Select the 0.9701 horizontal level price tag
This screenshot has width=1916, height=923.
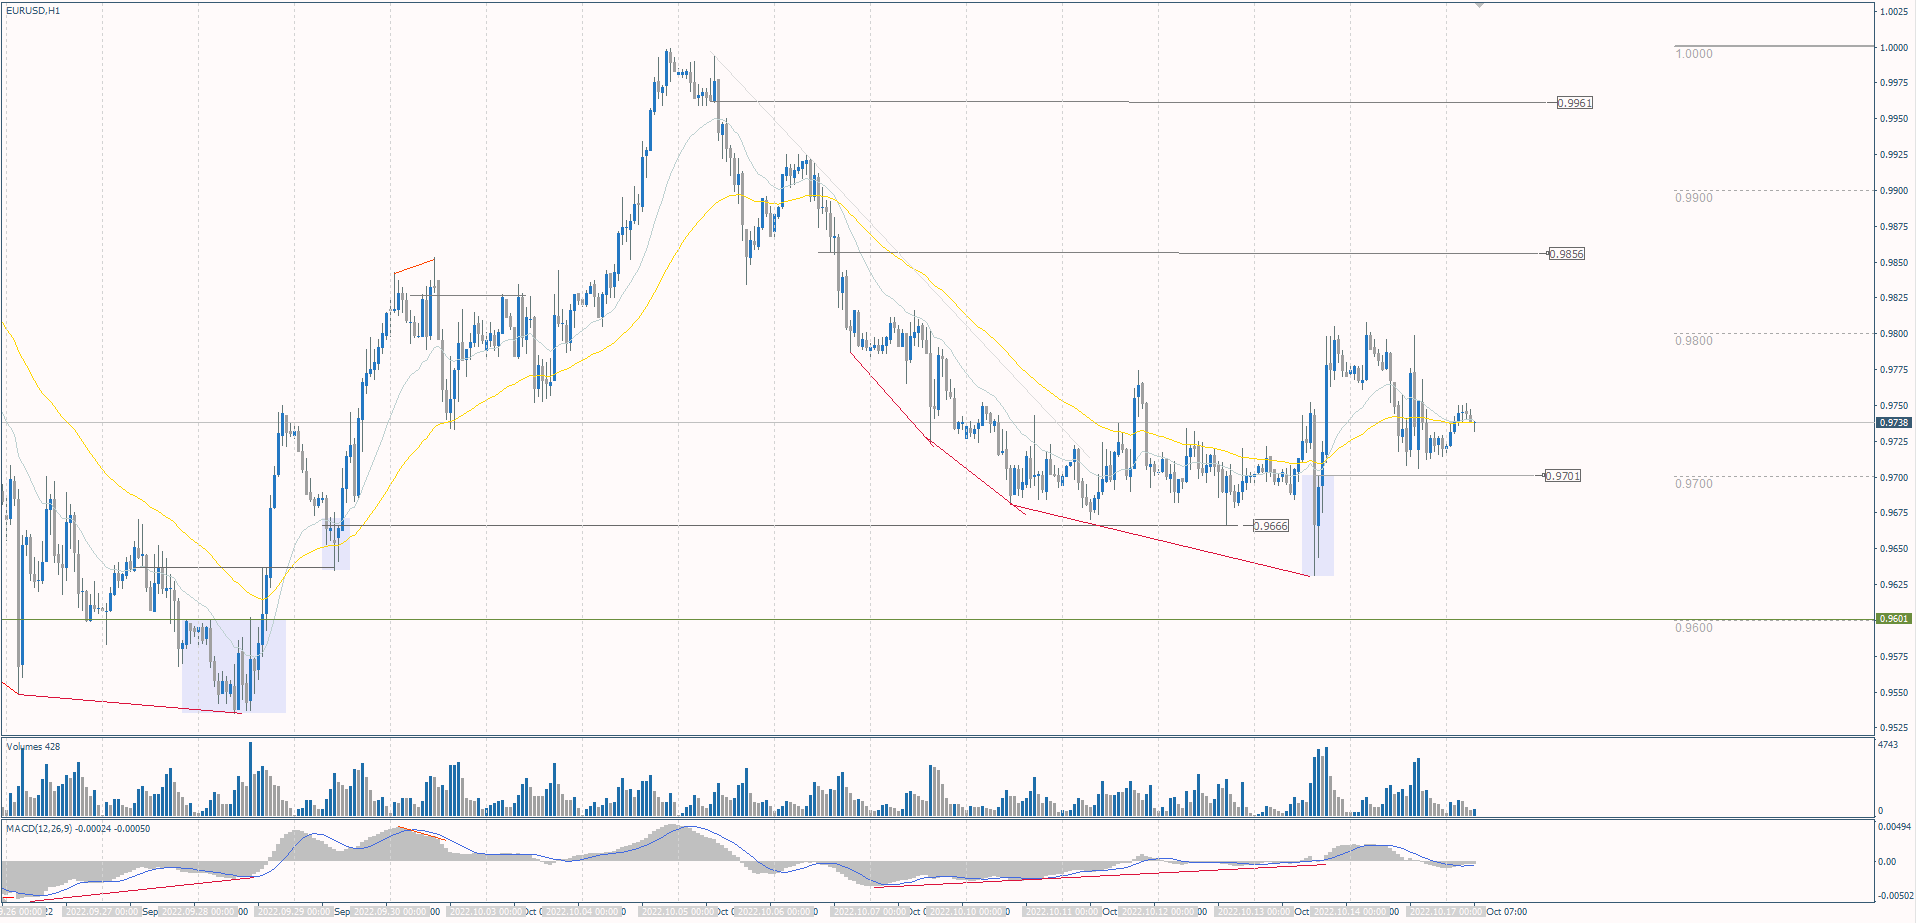coord(1563,476)
